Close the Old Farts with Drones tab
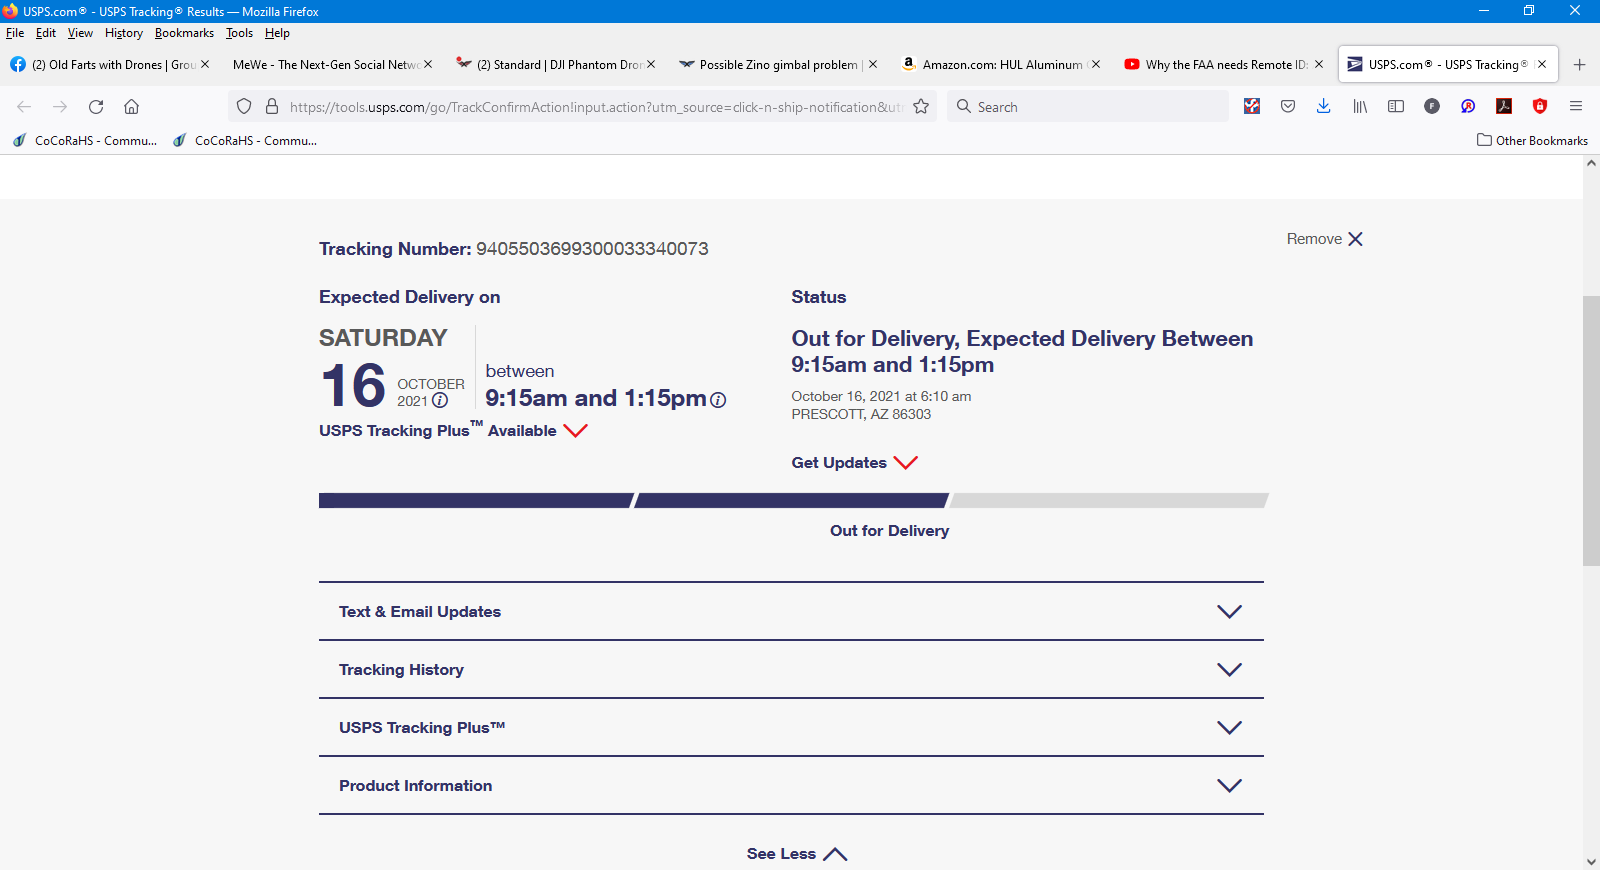This screenshot has height=870, width=1600. [x=205, y=64]
